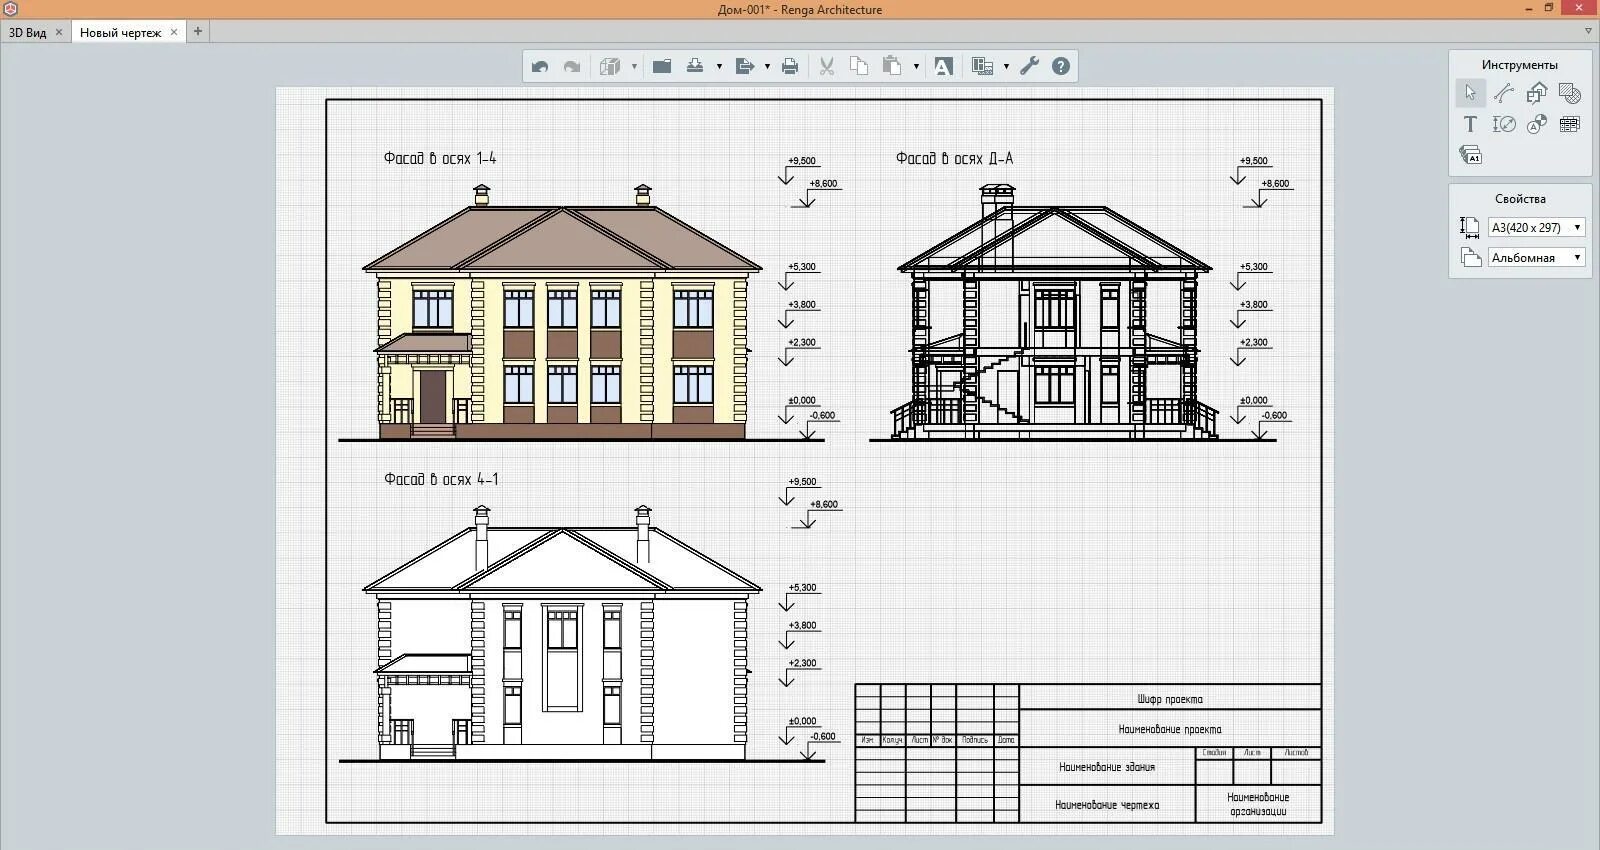This screenshot has height=850, width=1600.
Task: Click the Paste clipboard icon
Action: (x=892, y=66)
